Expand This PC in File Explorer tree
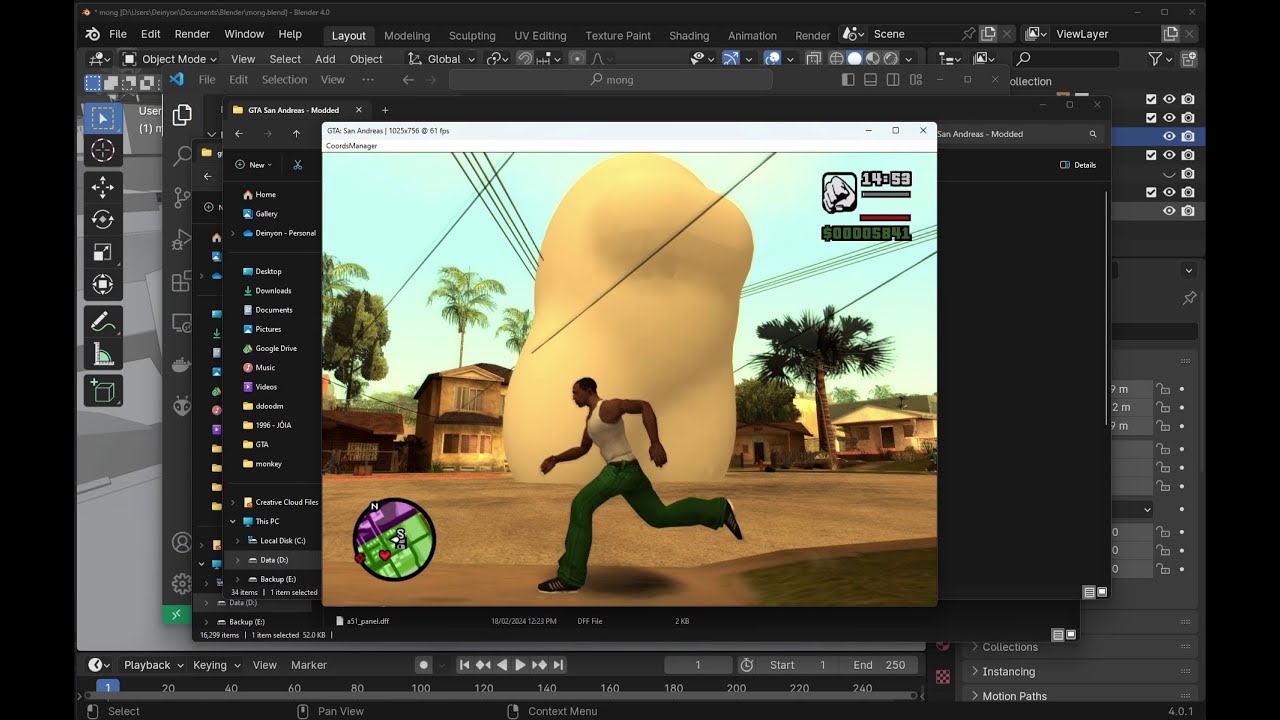 click(234, 521)
